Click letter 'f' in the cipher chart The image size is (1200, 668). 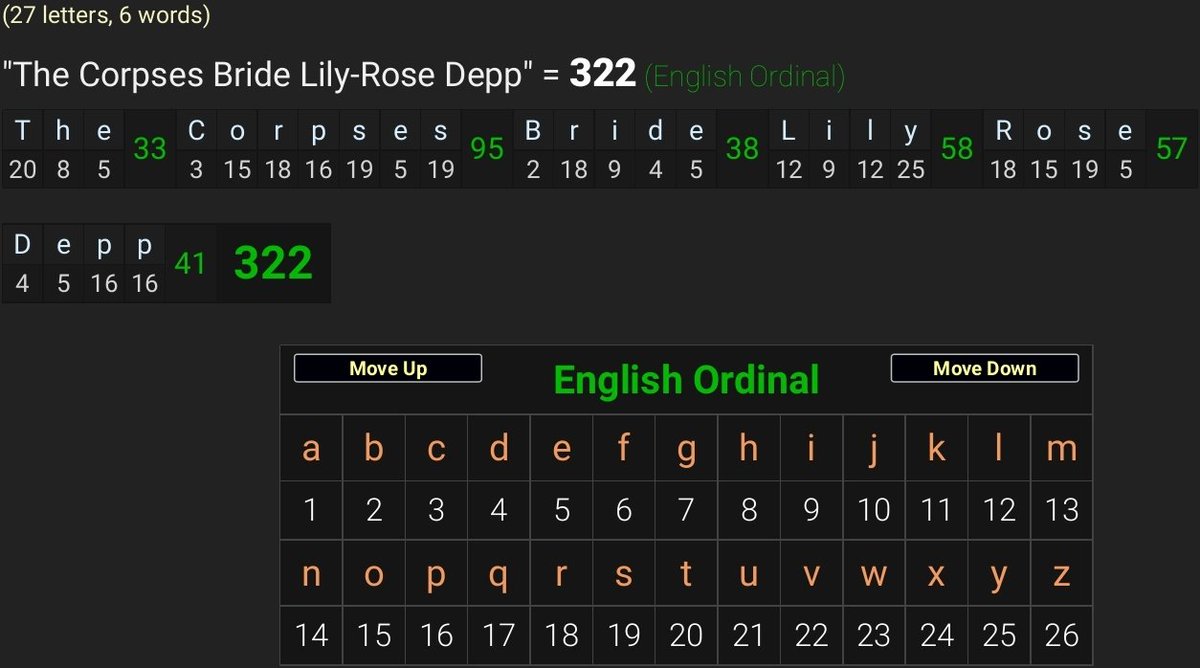(x=624, y=449)
